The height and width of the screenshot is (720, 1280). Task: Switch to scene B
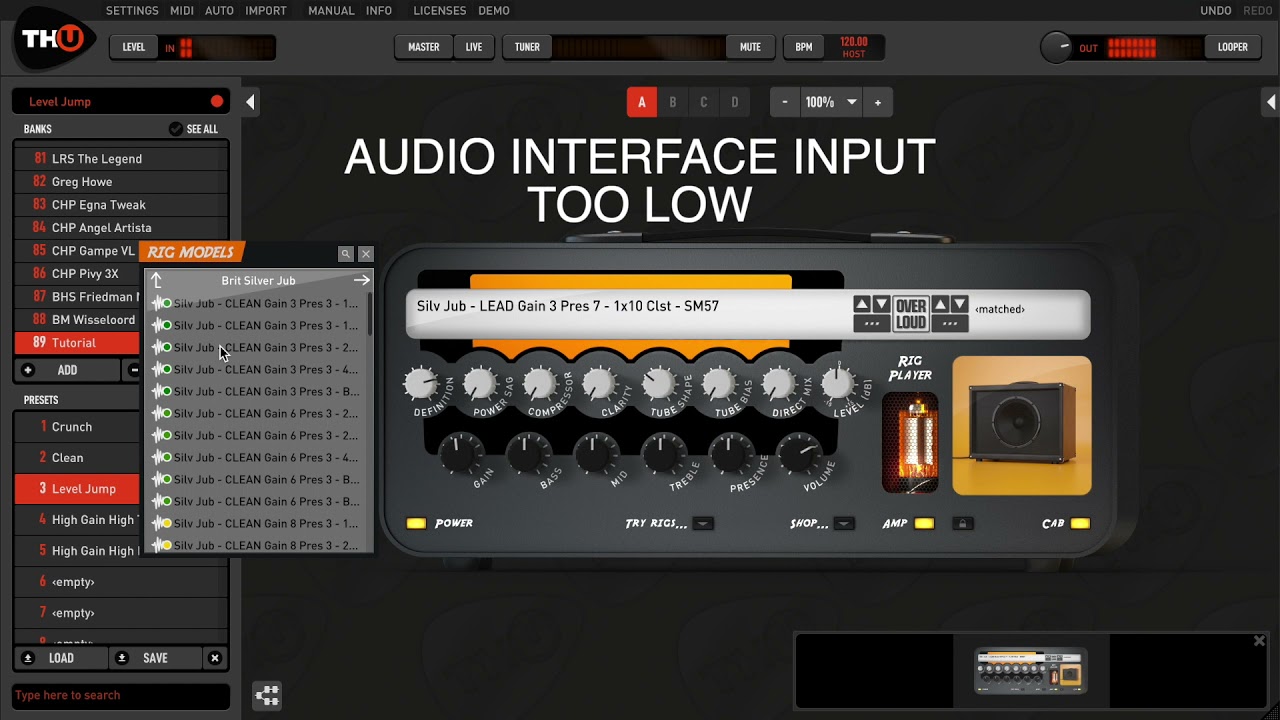click(x=673, y=102)
